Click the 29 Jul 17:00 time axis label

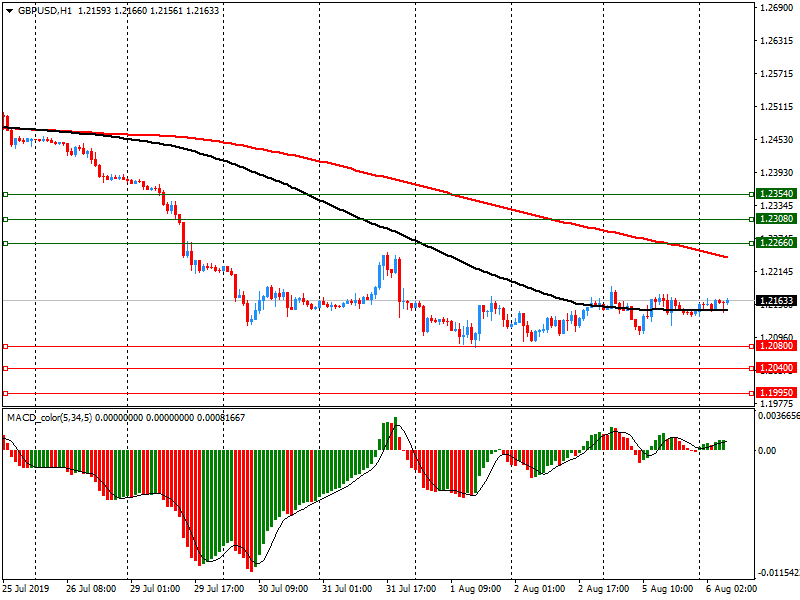219,589
